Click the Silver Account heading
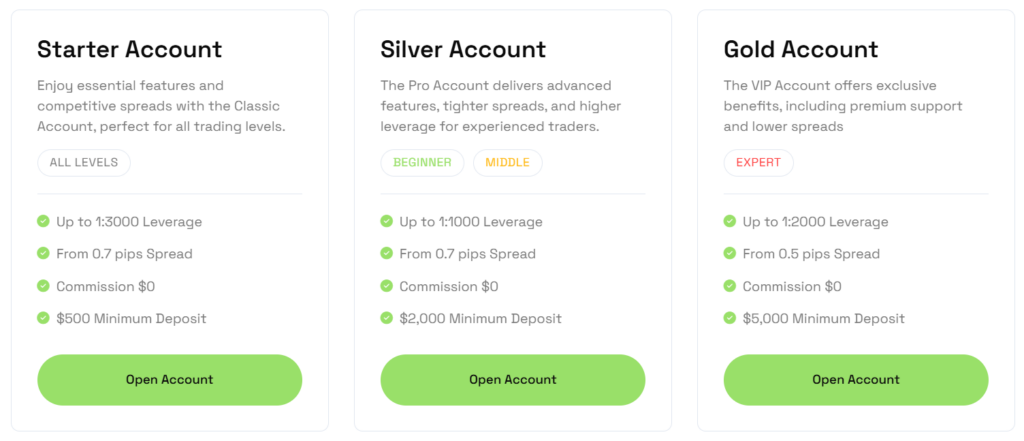Image resolution: width=1024 pixels, height=441 pixels. click(x=463, y=49)
